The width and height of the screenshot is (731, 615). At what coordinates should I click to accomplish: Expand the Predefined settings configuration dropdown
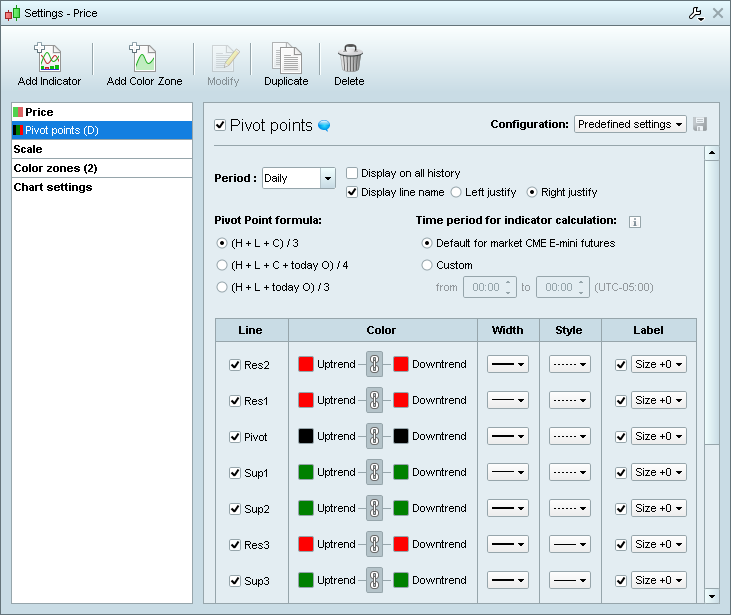[x=630, y=124]
